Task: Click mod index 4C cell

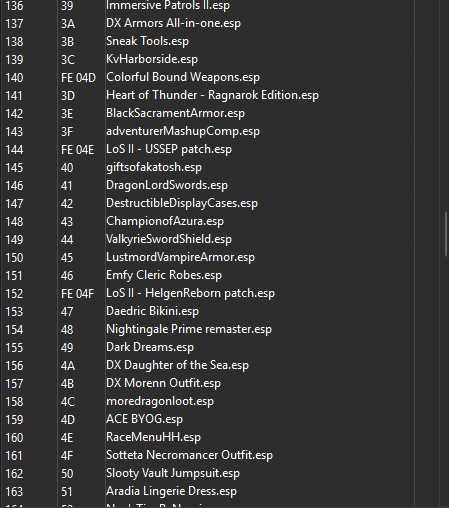Action: pyautogui.click(x=68, y=402)
